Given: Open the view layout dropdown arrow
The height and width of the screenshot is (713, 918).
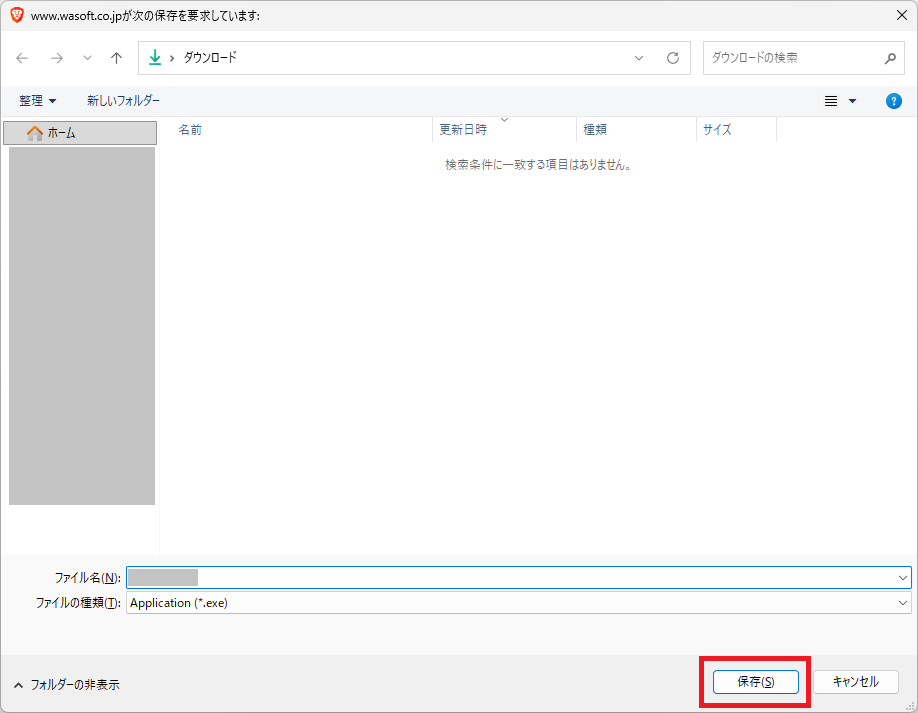Looking at the screenshot, I should click(x=850, y=100).
